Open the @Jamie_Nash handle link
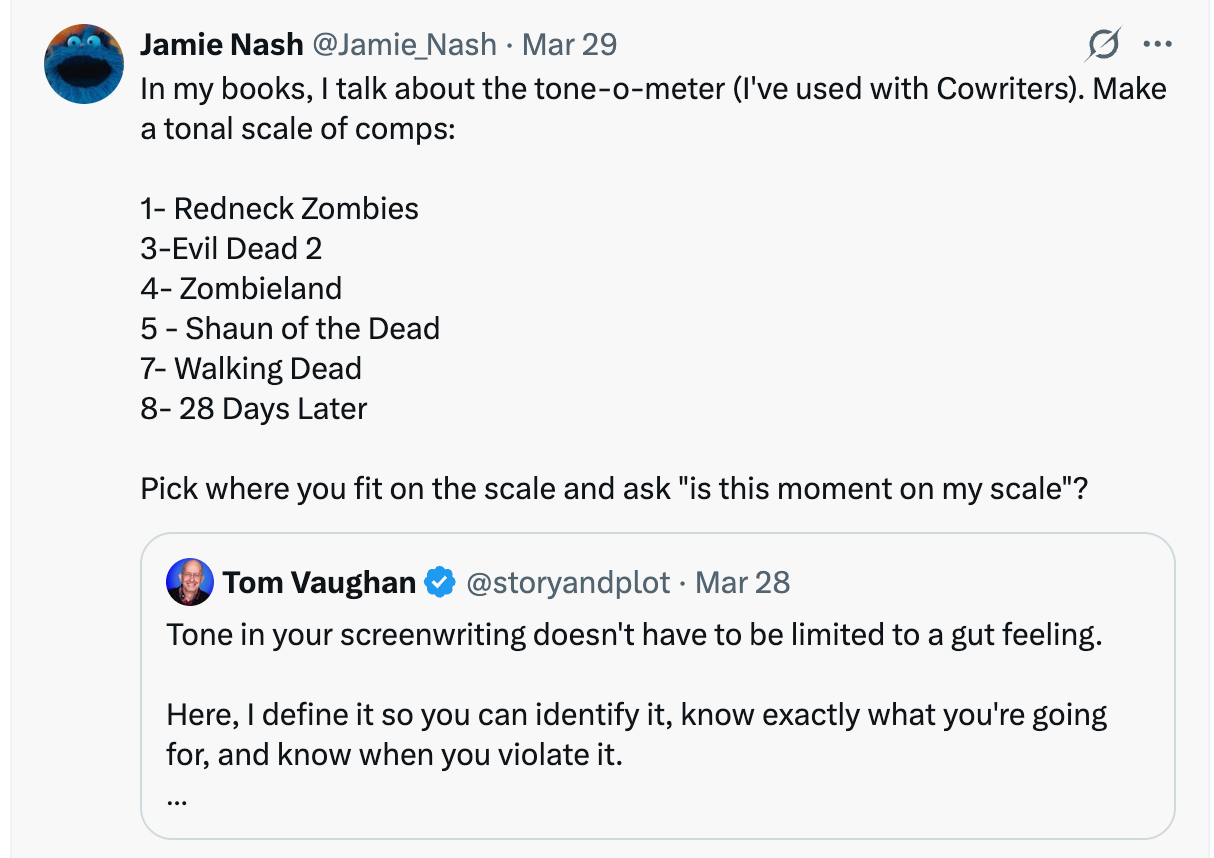1214x858 pixels. tap(404, 45)
